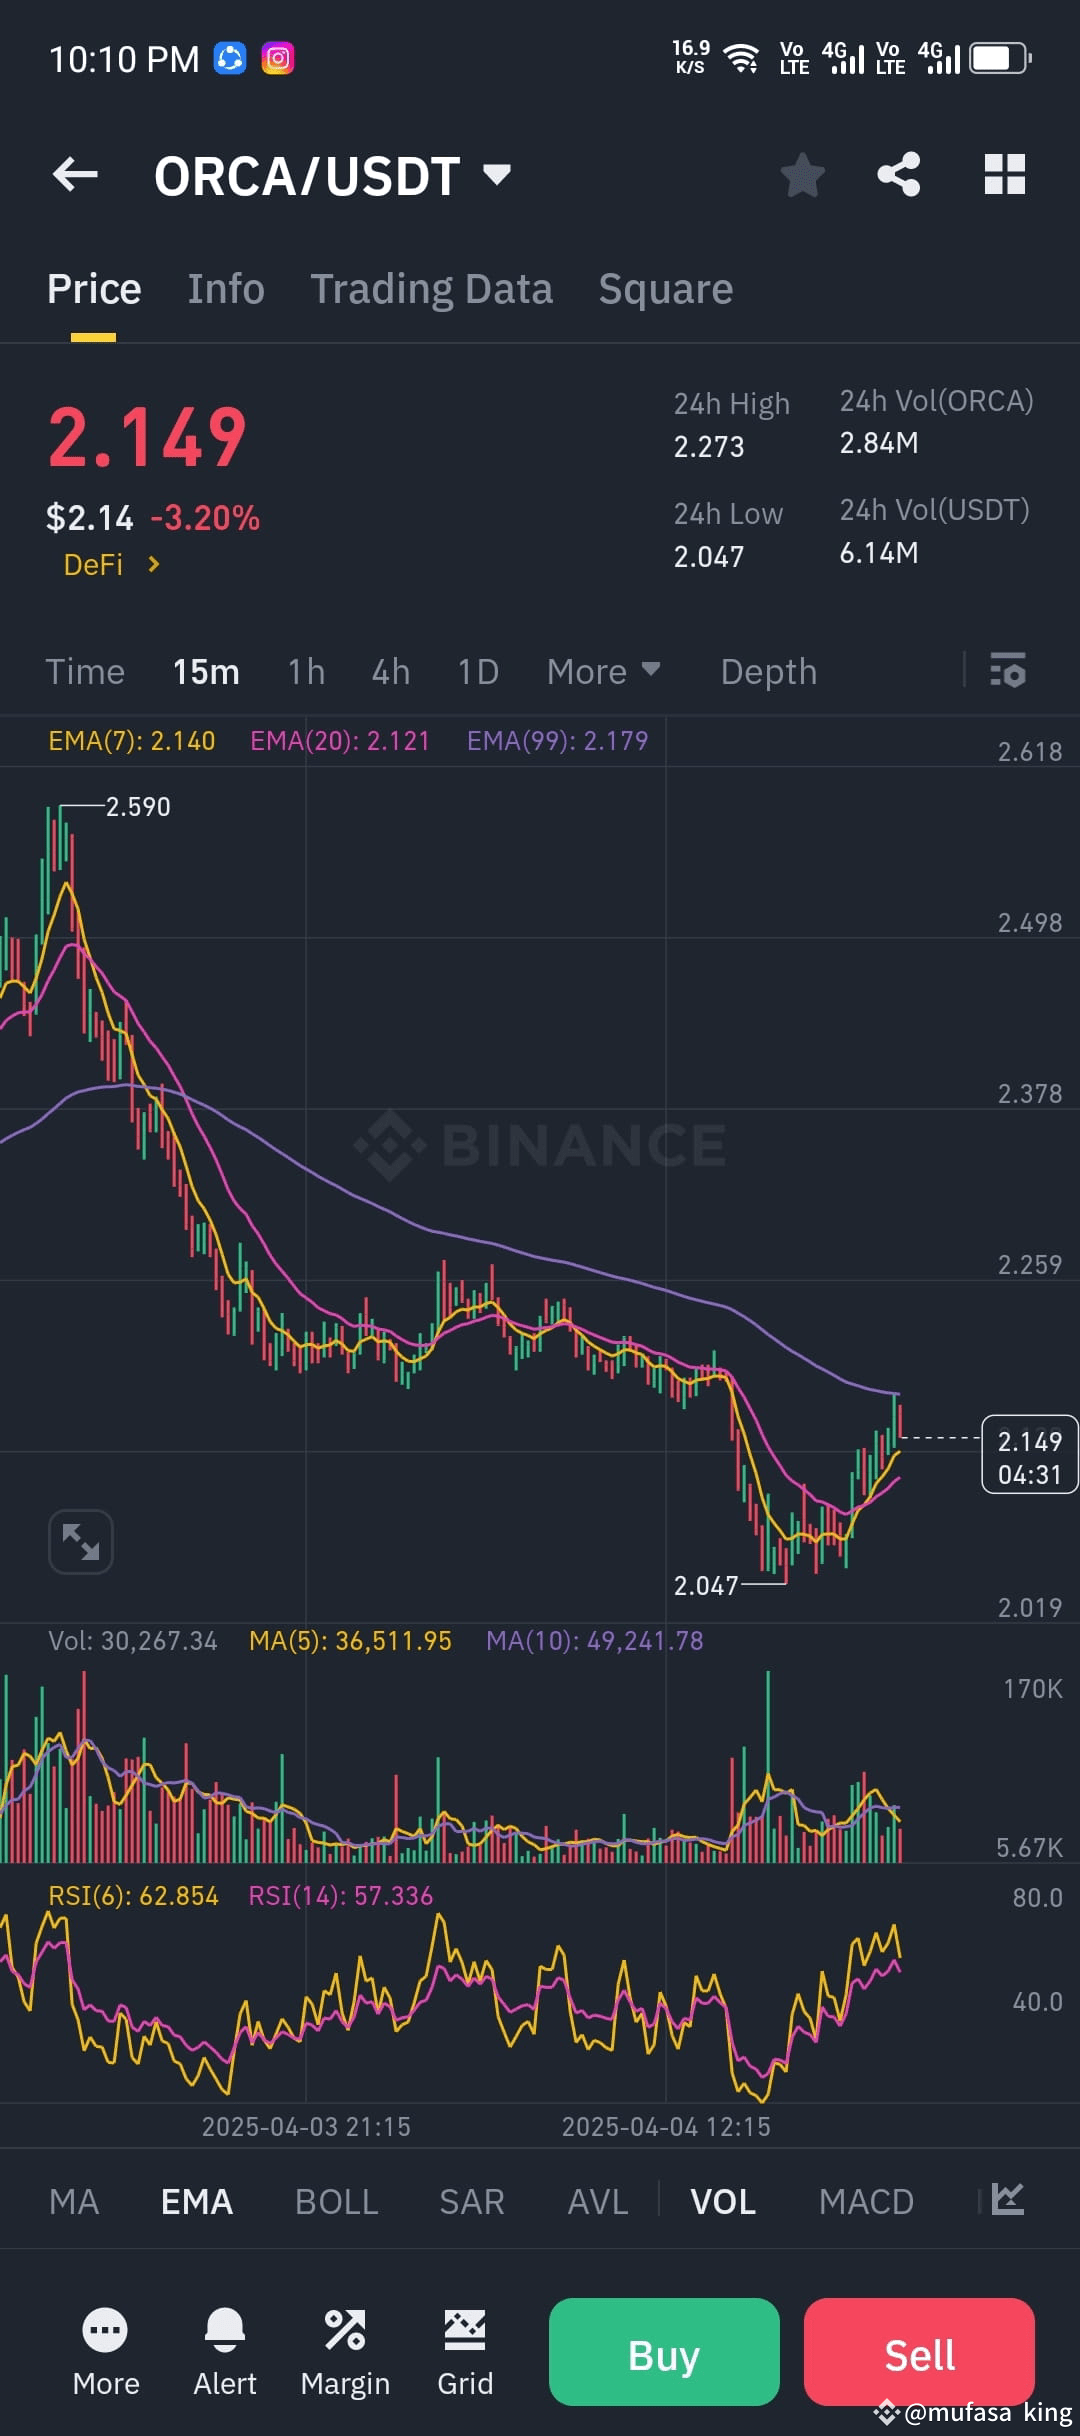Open indicator settings icon after MACD
Screen dimensions: 1080x2436
point(1008,2199)
